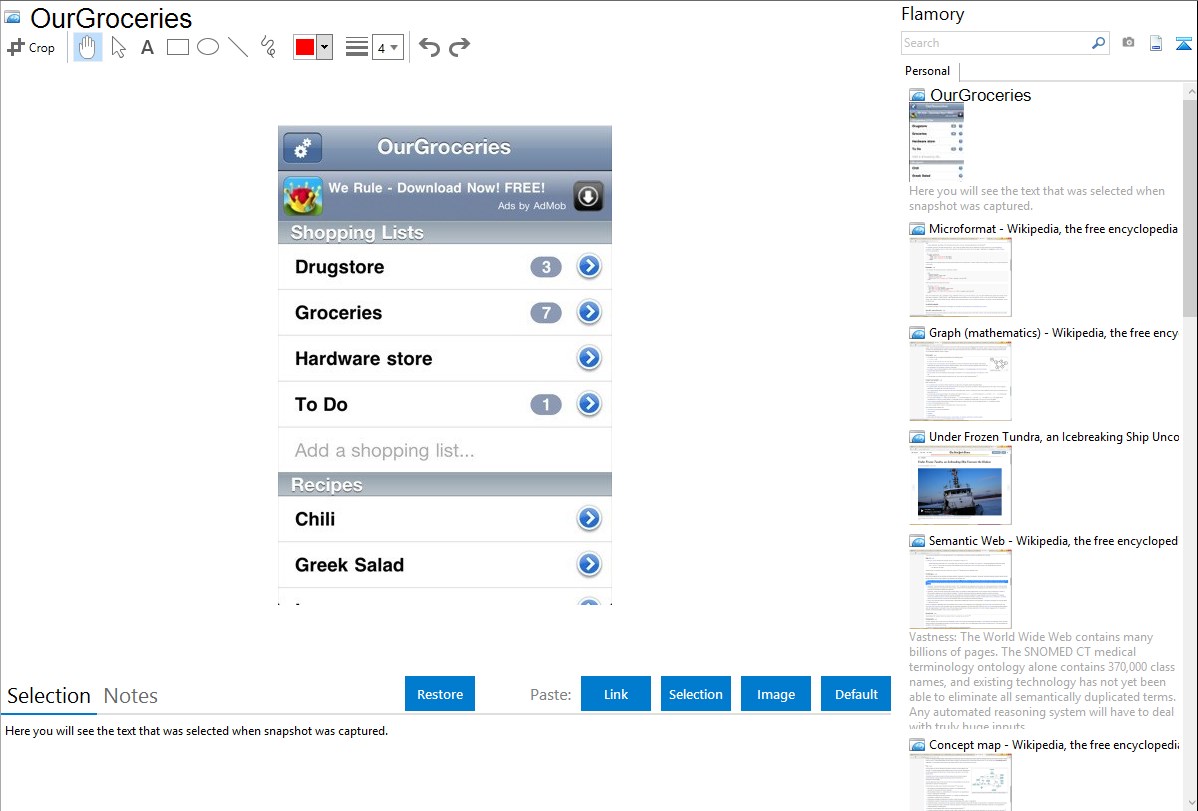Screen dimensions: 1198x811
Task: Click the line thickness icon
Action: 357,47
